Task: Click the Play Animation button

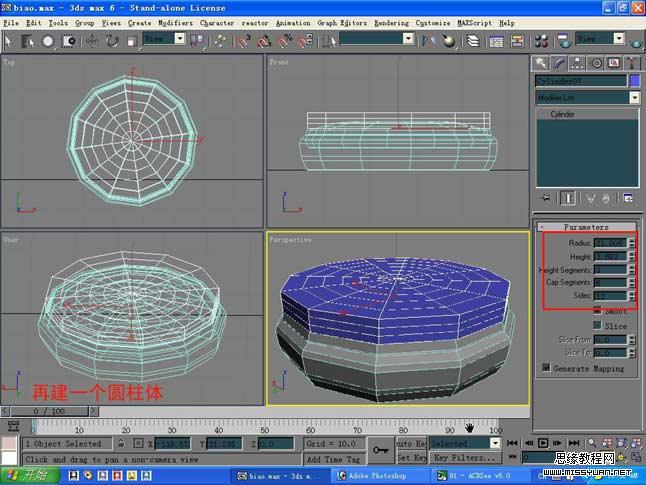Action: 543,443
